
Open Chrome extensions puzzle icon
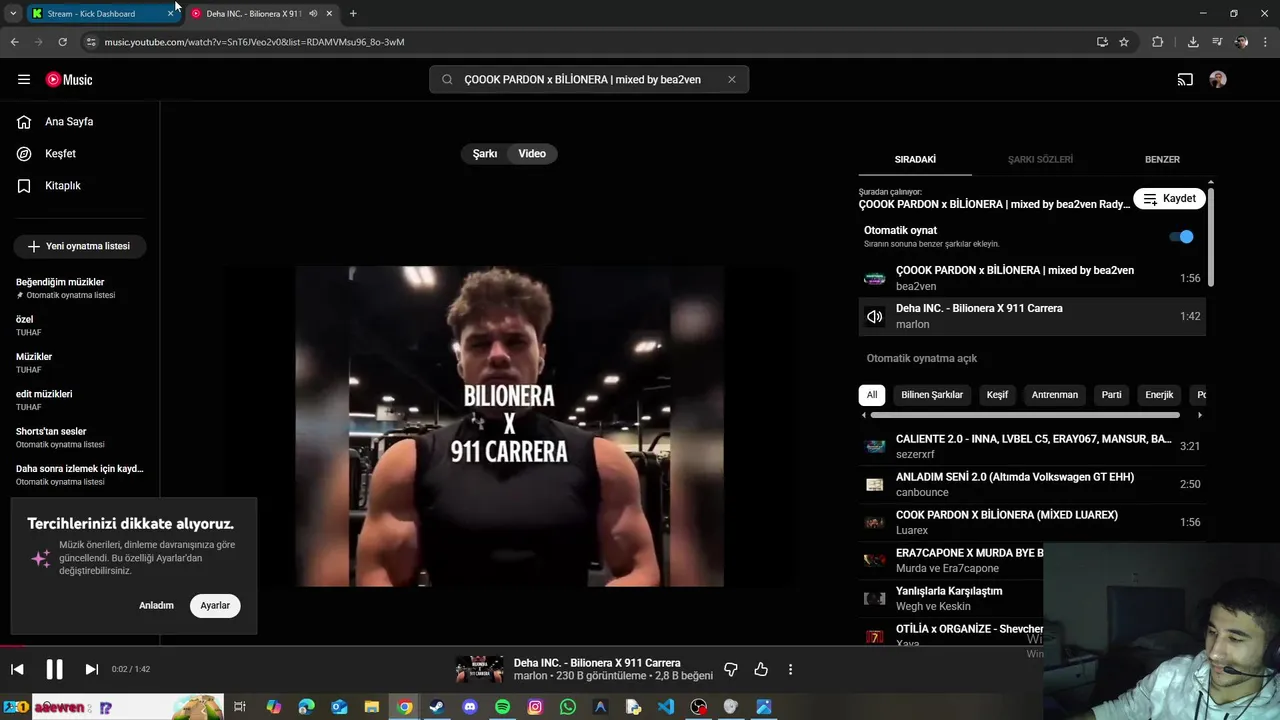1158,42
